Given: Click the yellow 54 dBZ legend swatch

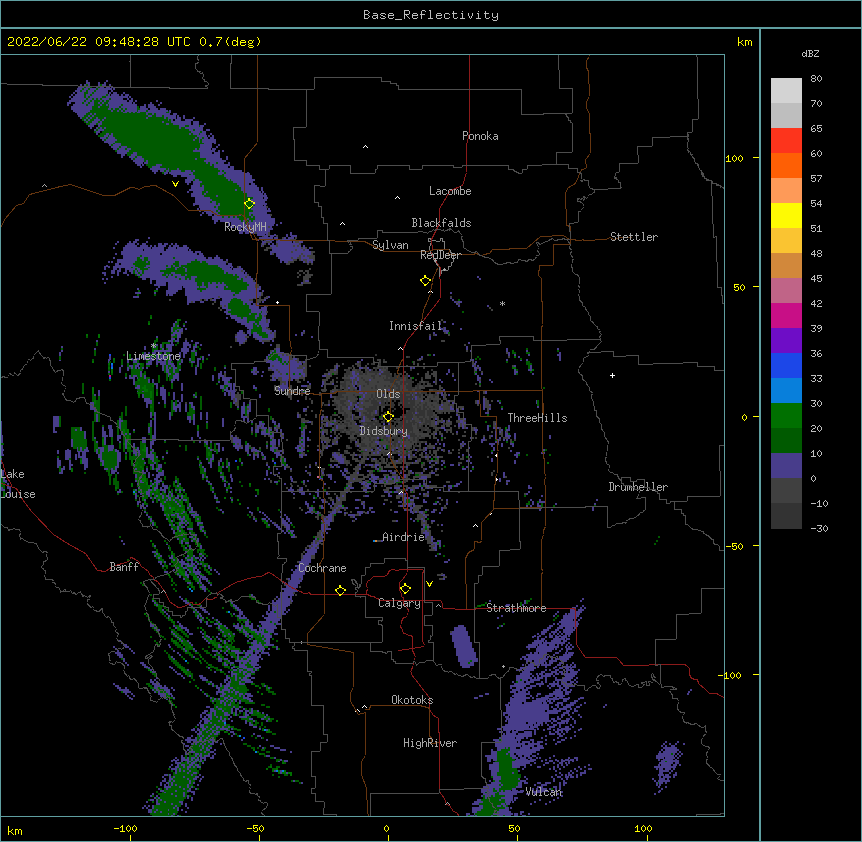Looking at the screenshot, I should (786, 215).
